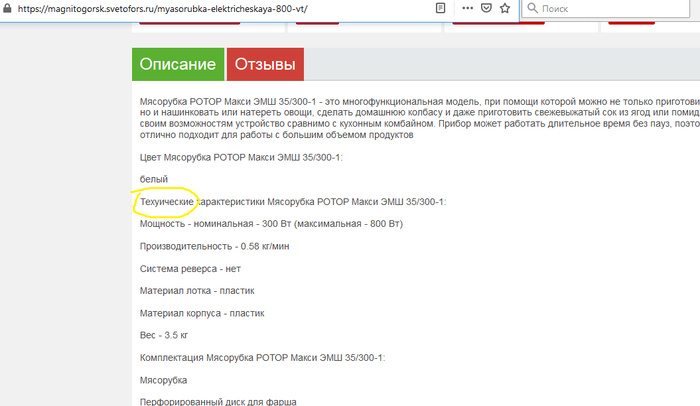700x406 pixels.
Task: Click 'Производительность - 0.58 кг/мин'
Action: [214, 247]
